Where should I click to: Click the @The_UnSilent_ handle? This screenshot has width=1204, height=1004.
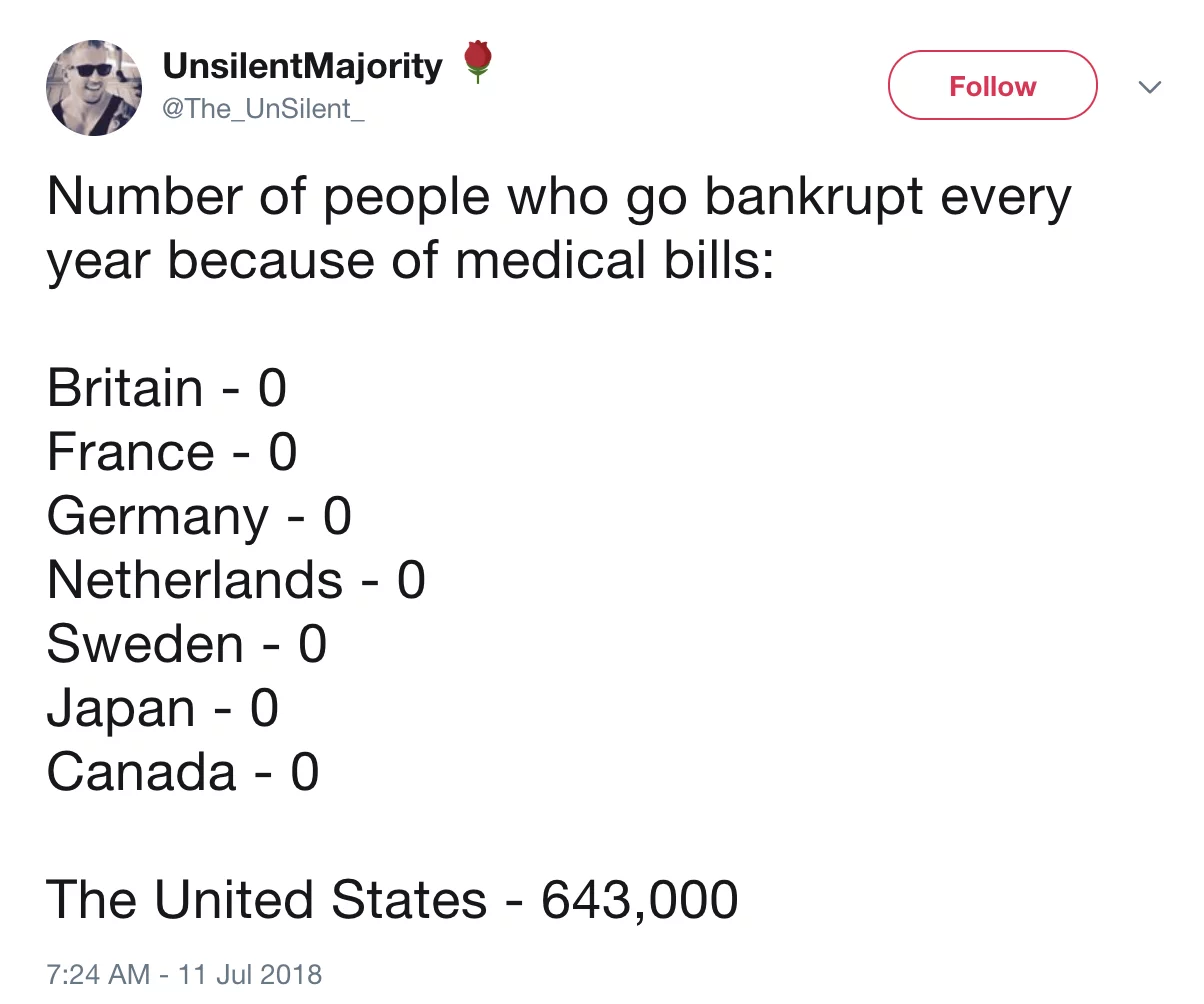[262, 108]
